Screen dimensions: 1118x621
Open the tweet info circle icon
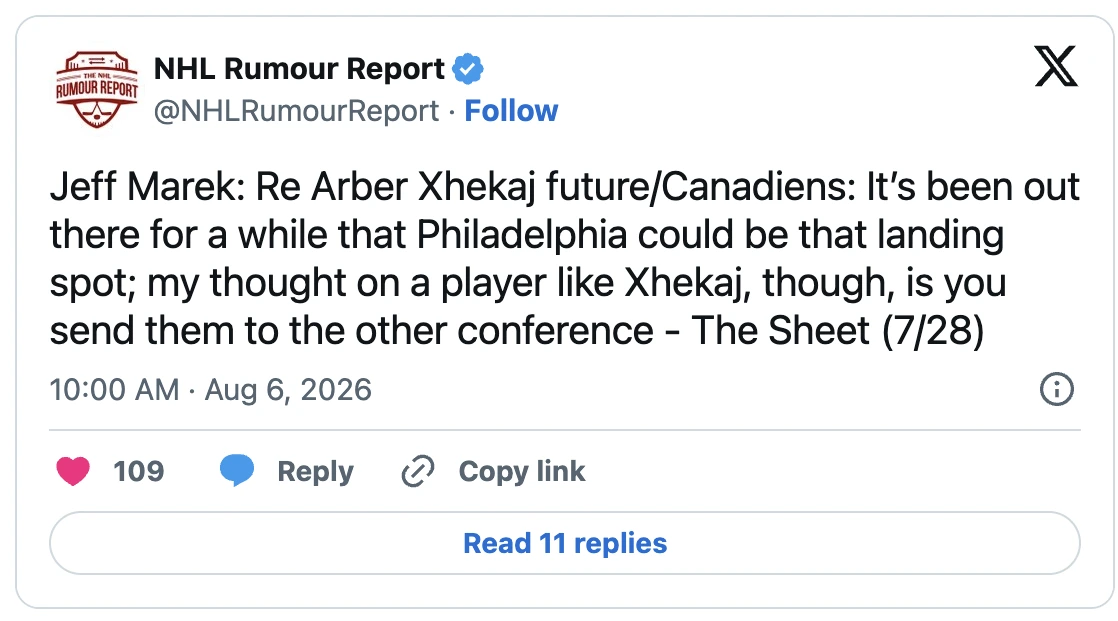[x=1057, y=389]
